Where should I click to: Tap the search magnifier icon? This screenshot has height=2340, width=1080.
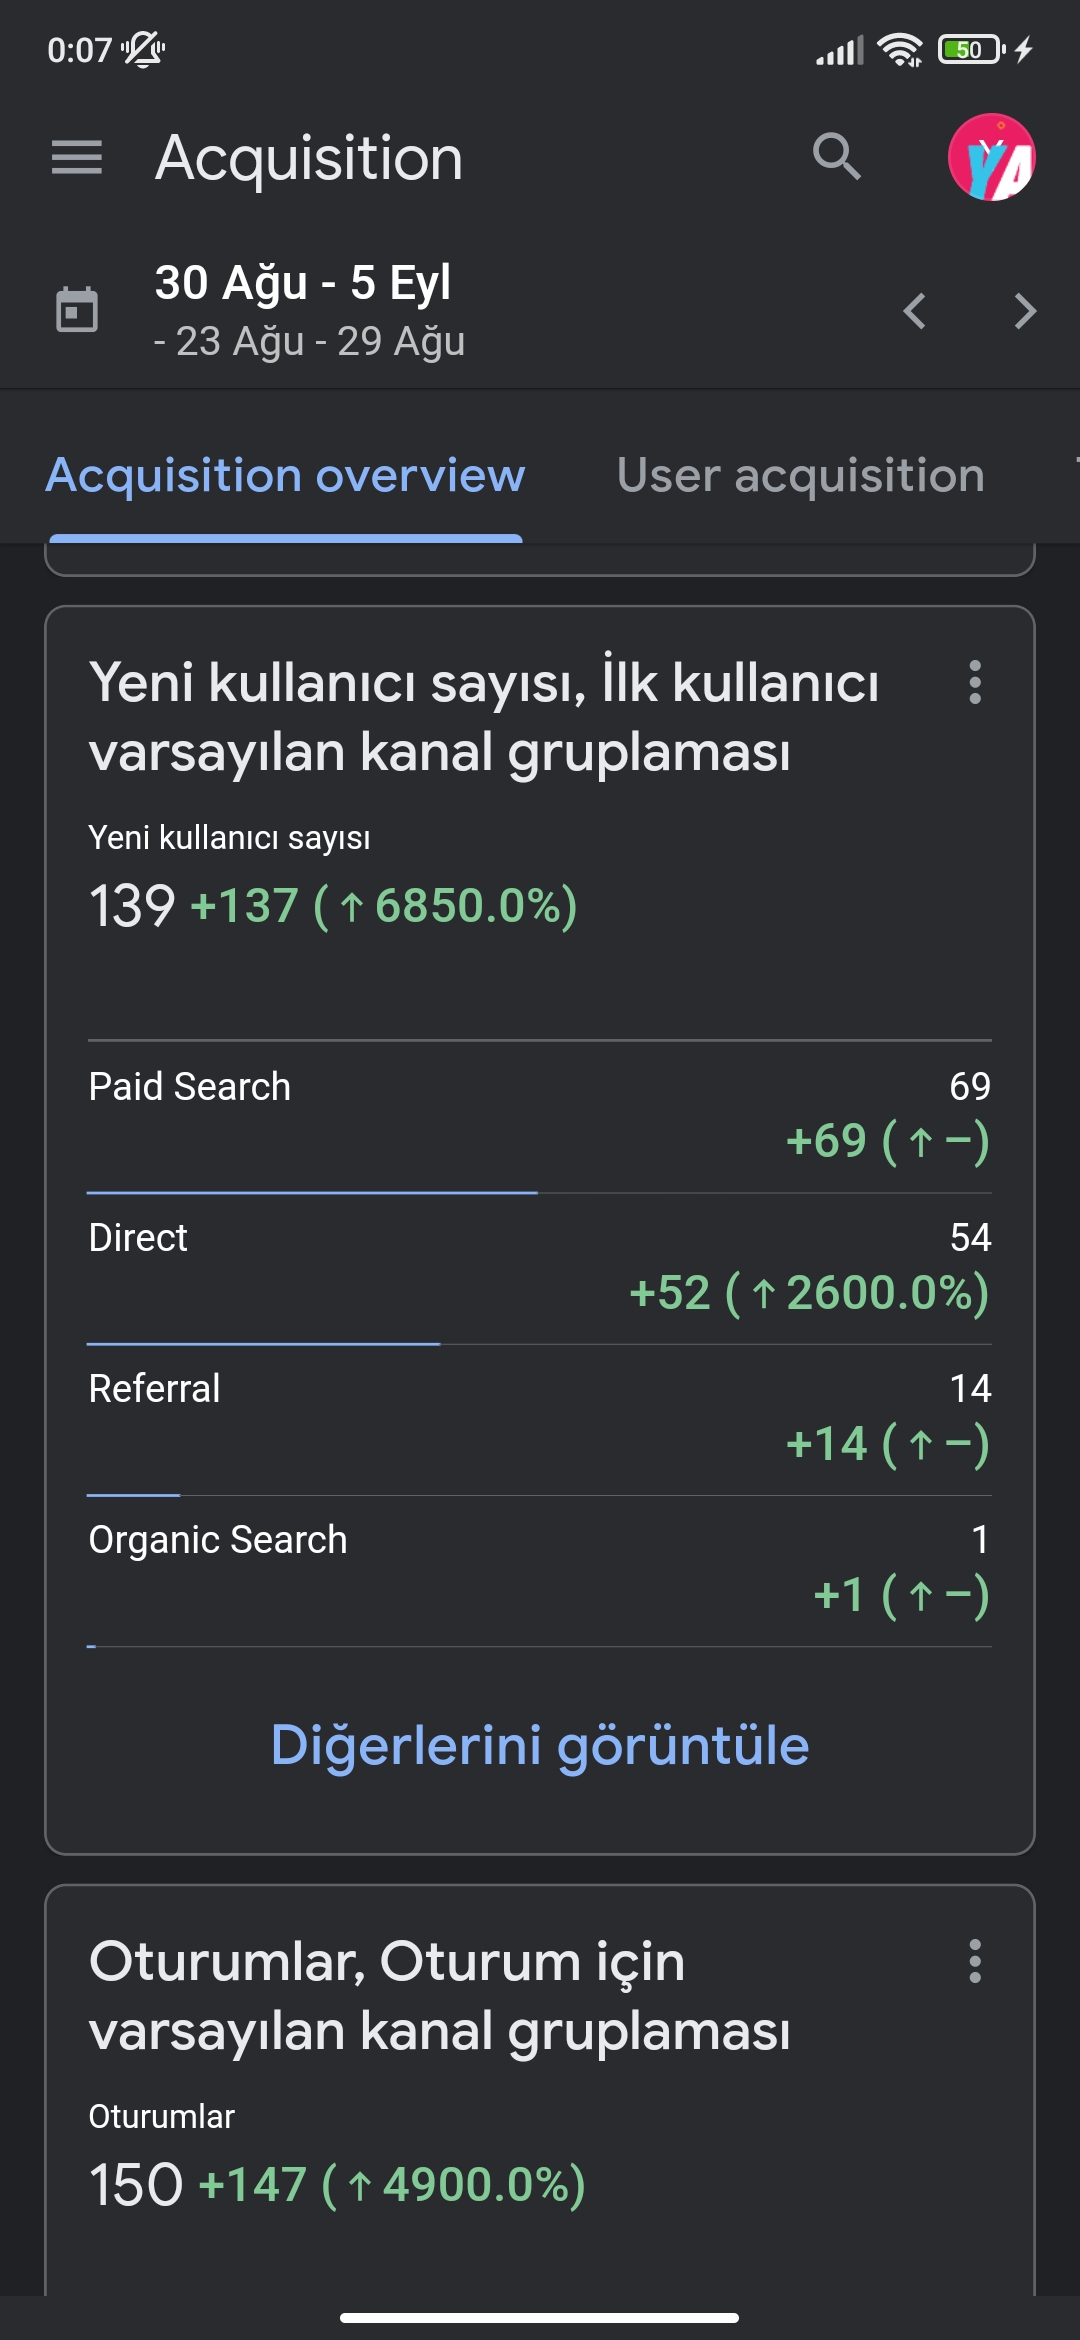837,157
